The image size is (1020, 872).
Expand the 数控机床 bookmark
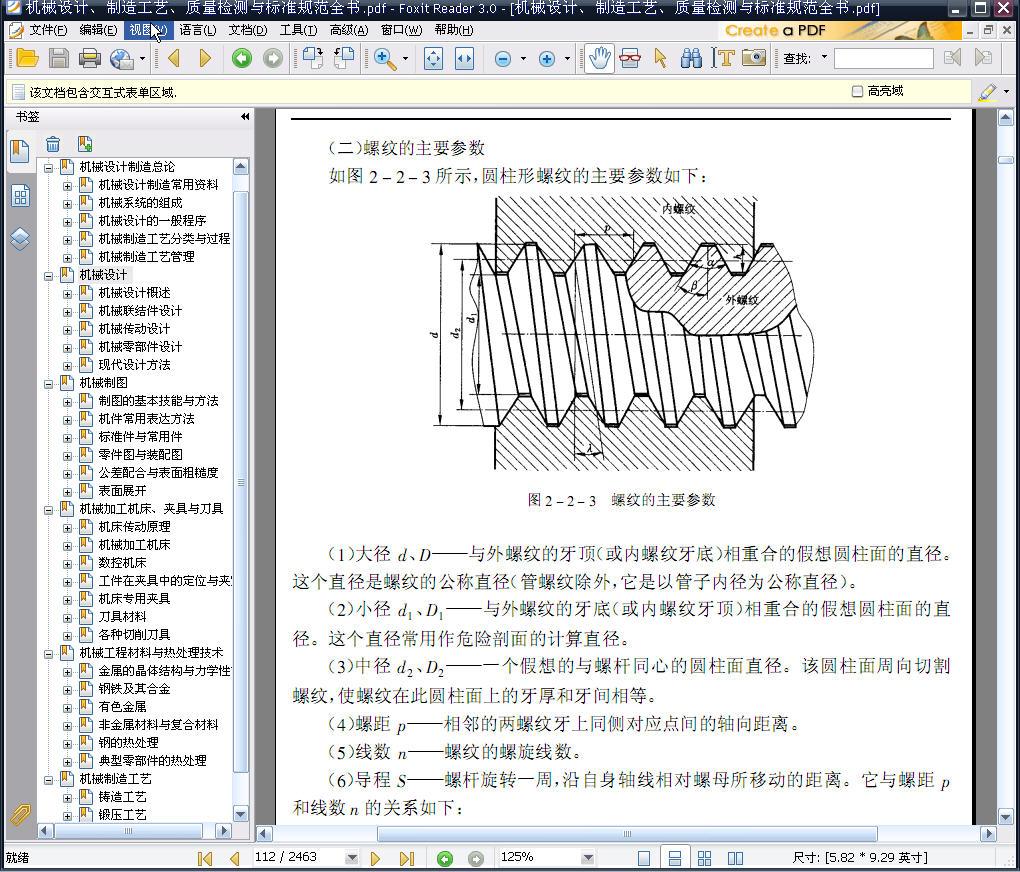coord(67,564)
